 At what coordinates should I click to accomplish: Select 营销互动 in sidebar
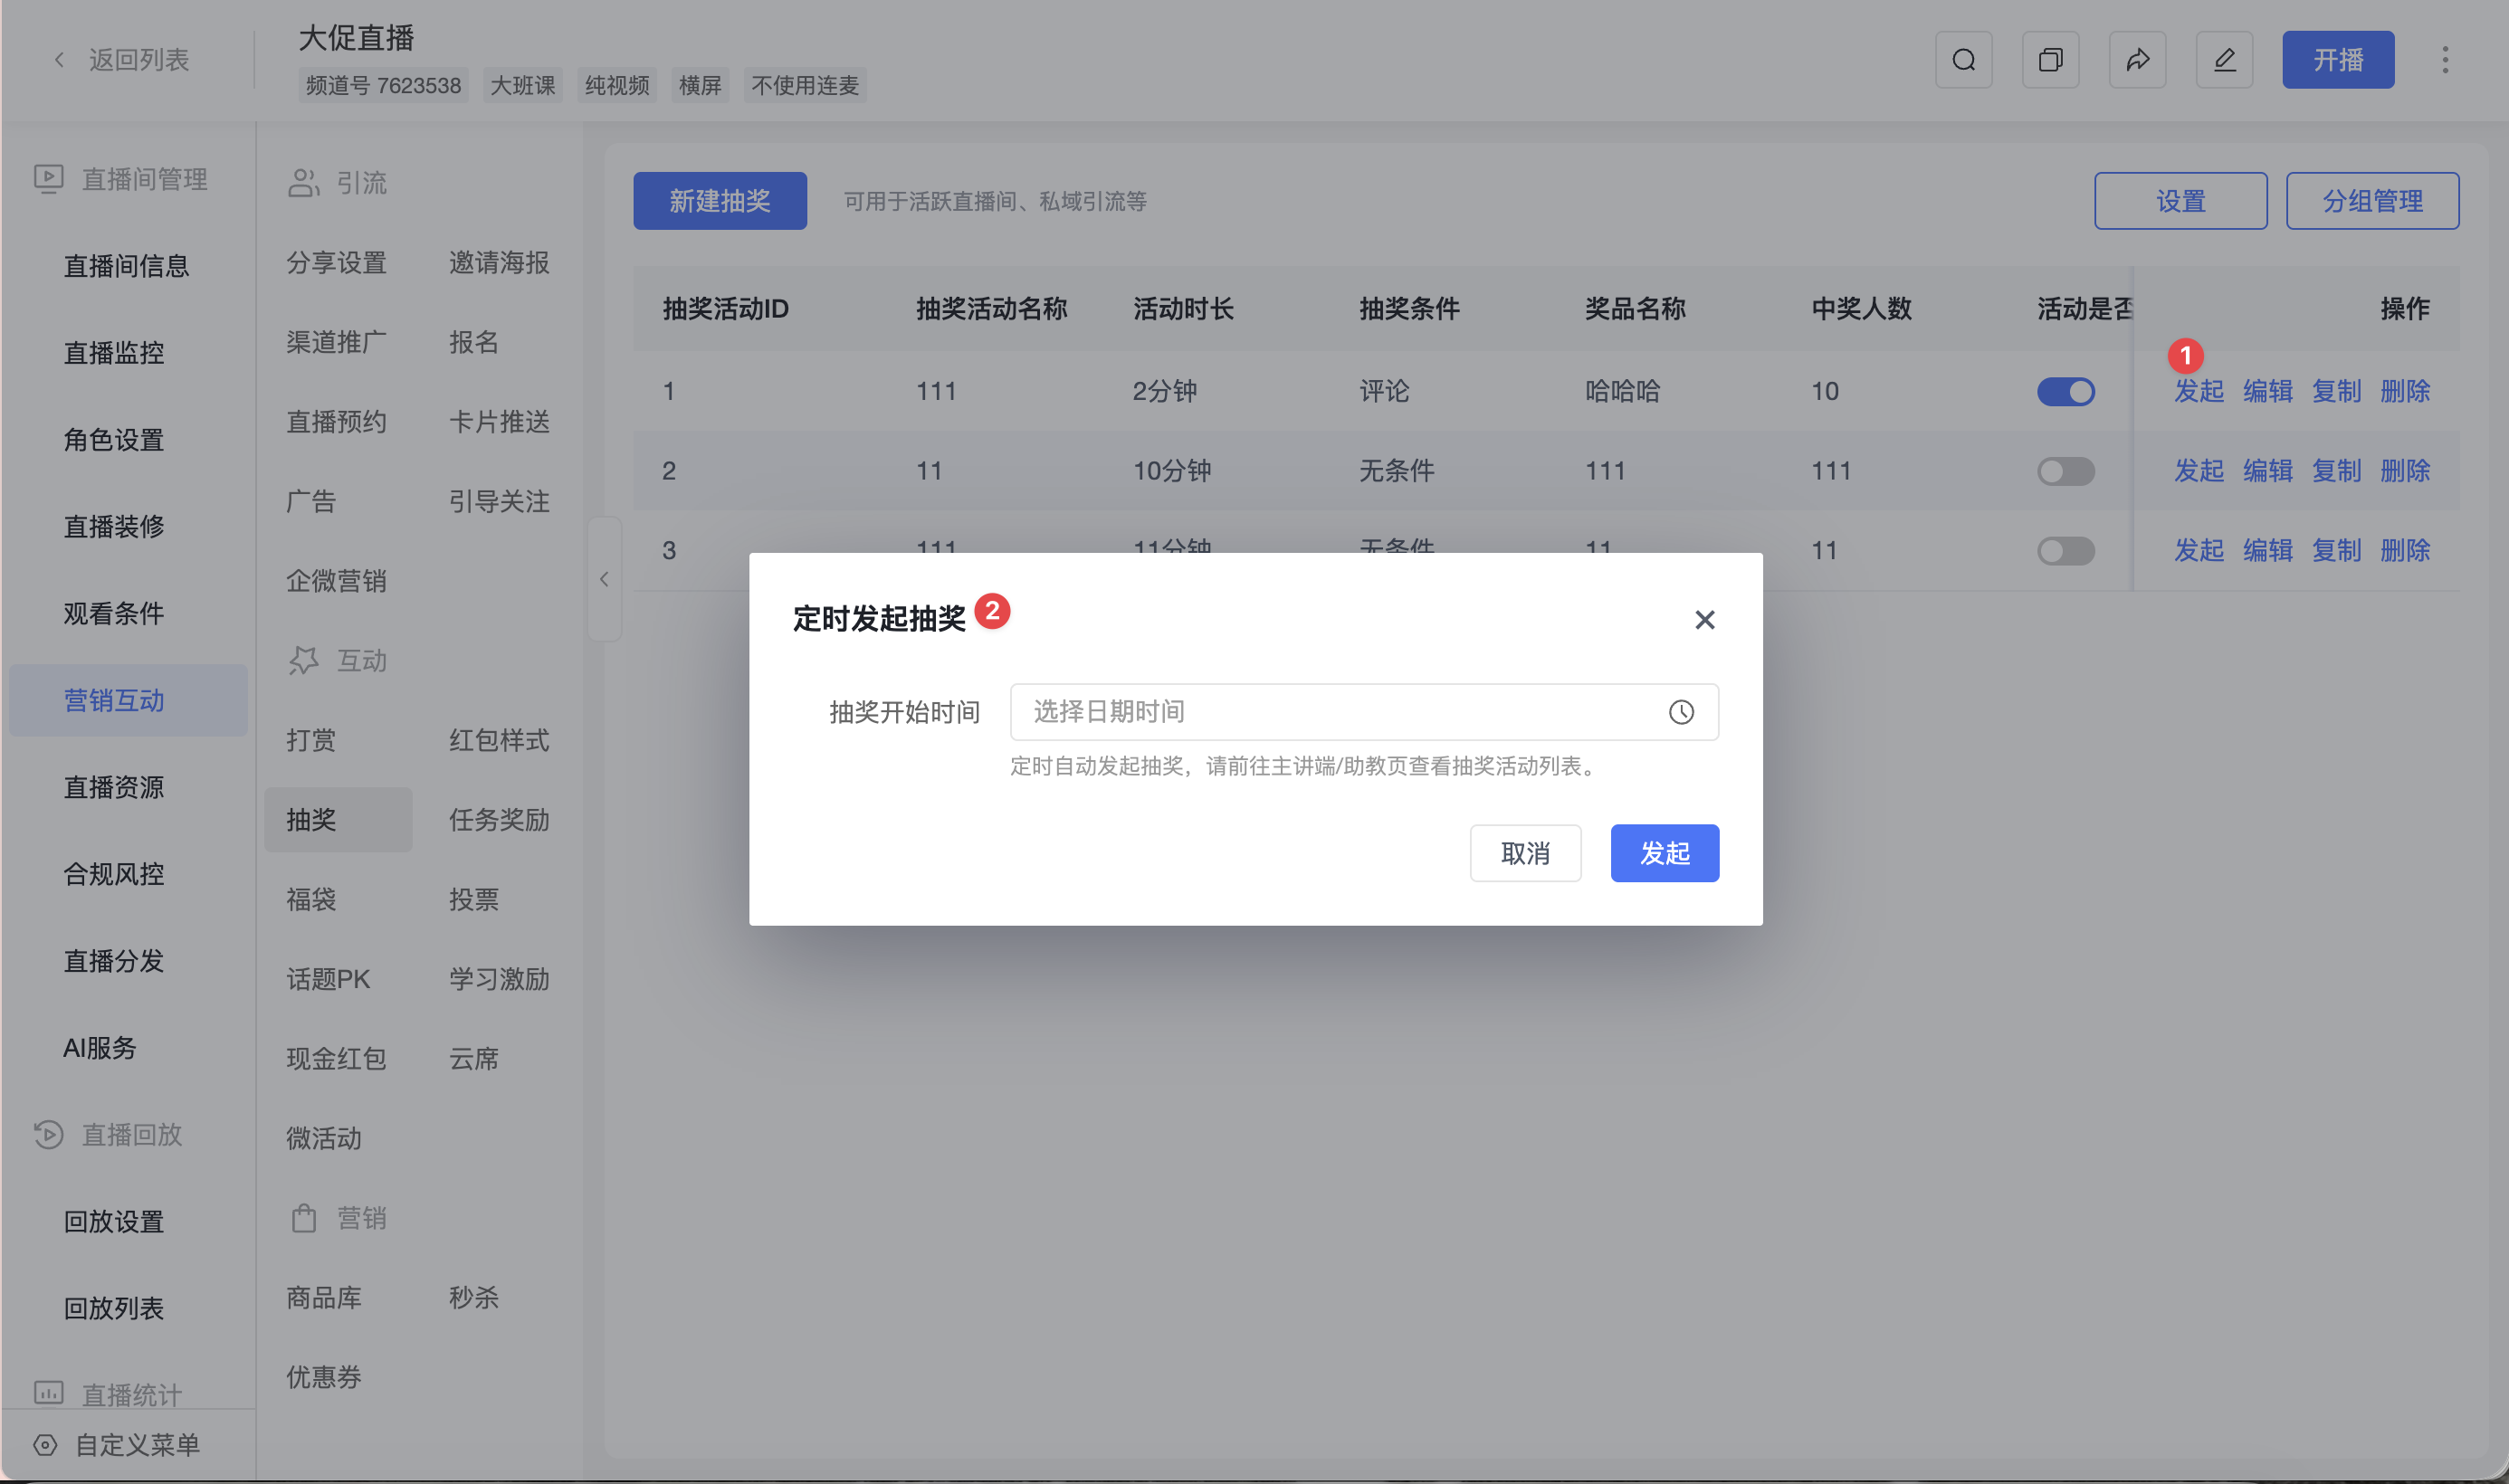(128, 701)
